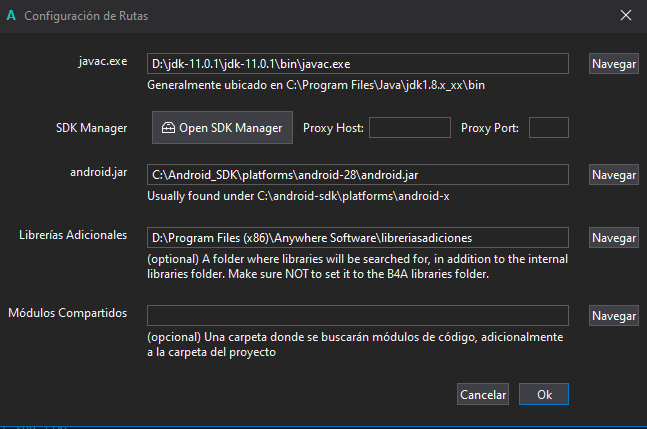
Task: Click the '(opcional) Una carpeta donde' description
Action: pyautogui.click(x=355, y=344)
